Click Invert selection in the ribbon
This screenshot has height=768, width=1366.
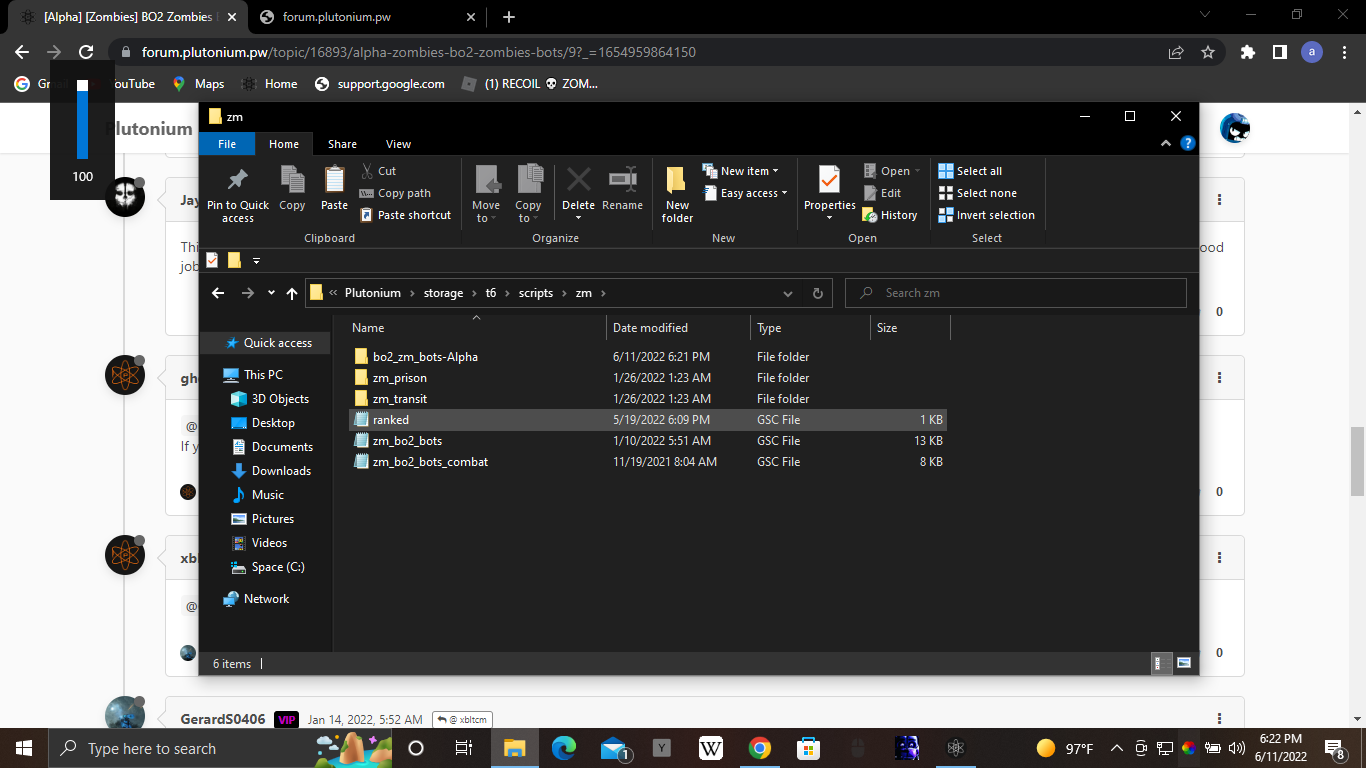click(x=986, y=215)
